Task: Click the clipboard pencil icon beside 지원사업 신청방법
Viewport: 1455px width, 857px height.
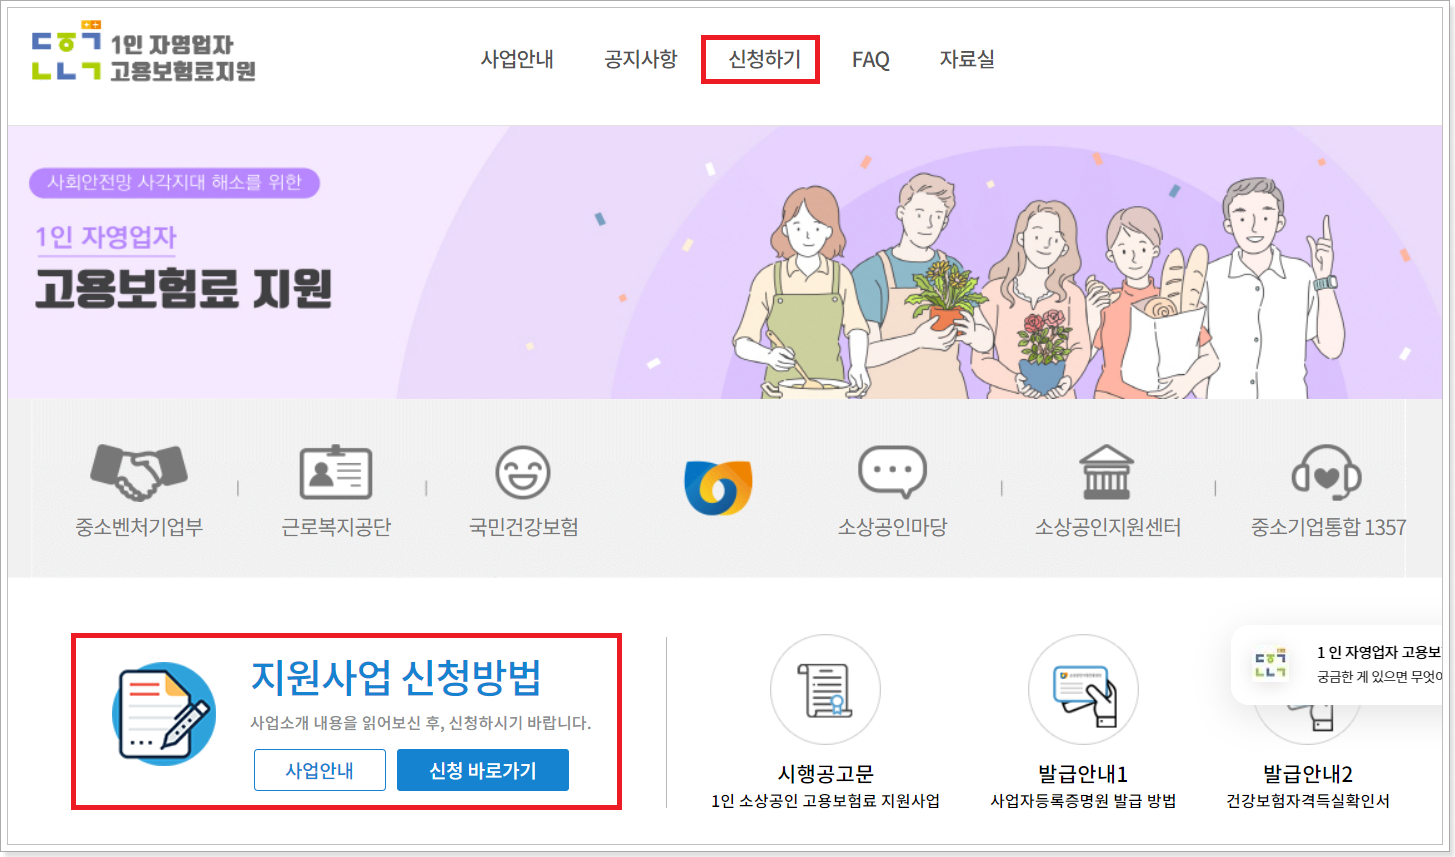Action: tap(163, 714)
